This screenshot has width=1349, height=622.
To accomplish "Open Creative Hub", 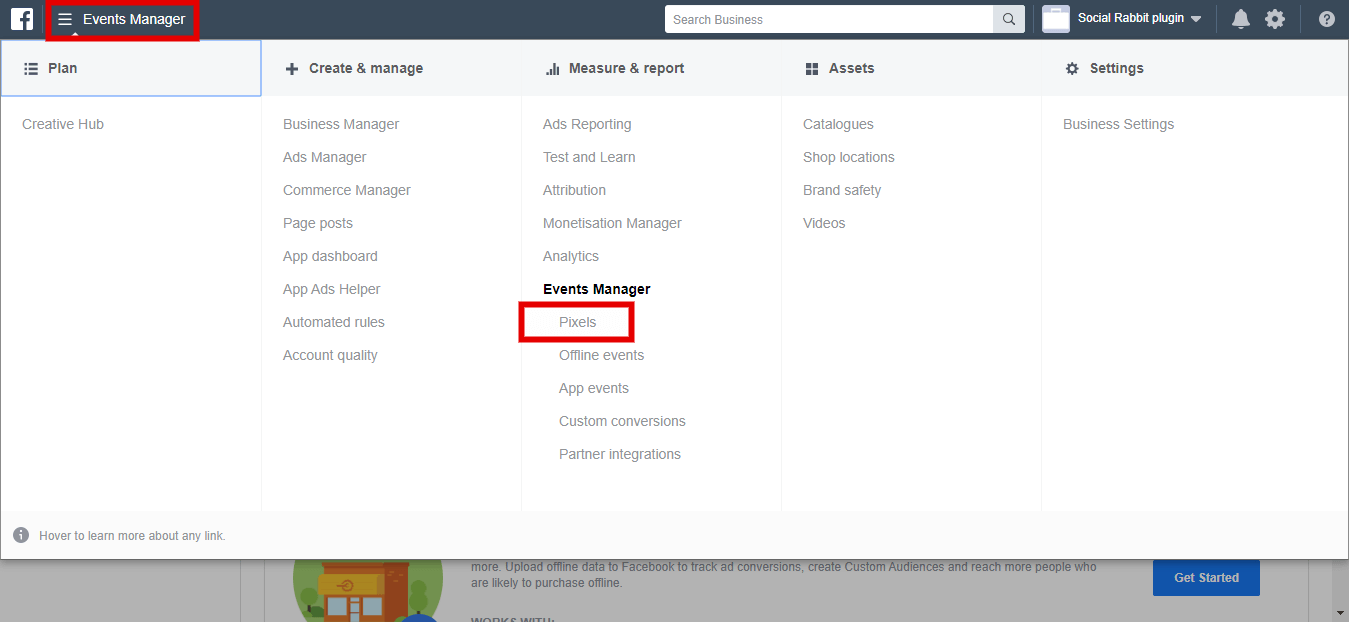I will (63, 124).
